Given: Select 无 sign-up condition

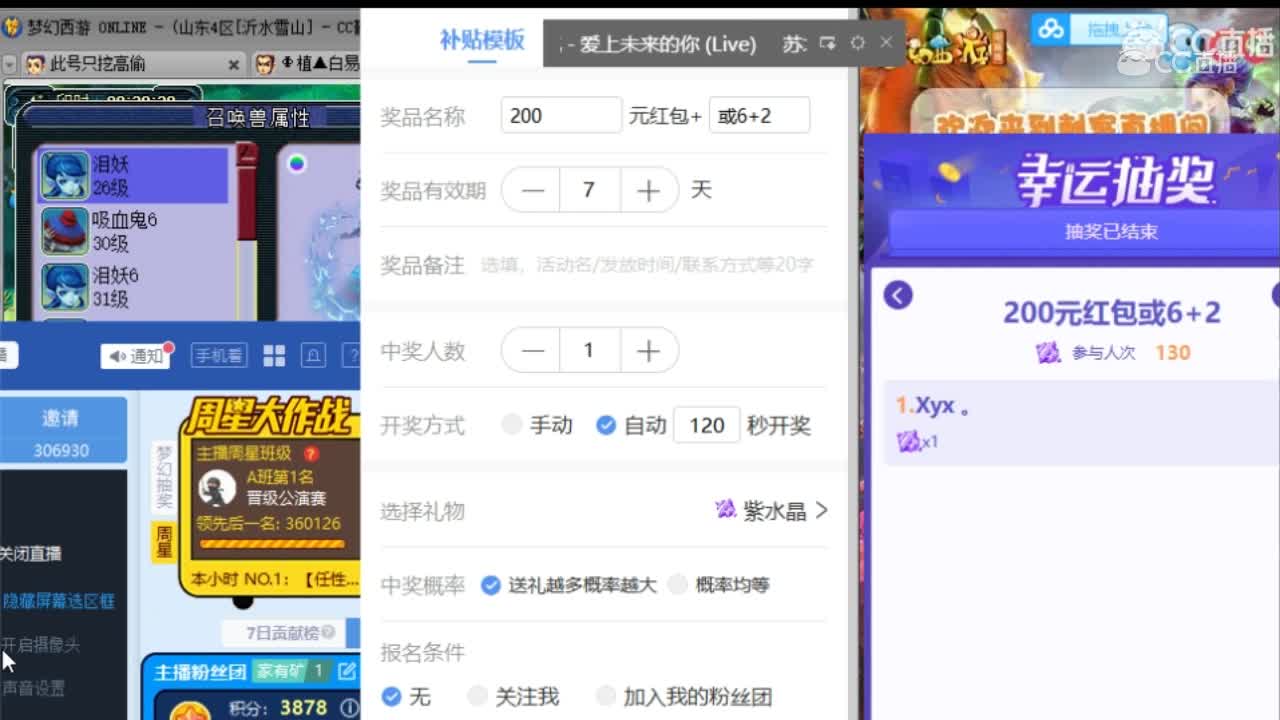Looking at the screenshot, I should point(406,696).
